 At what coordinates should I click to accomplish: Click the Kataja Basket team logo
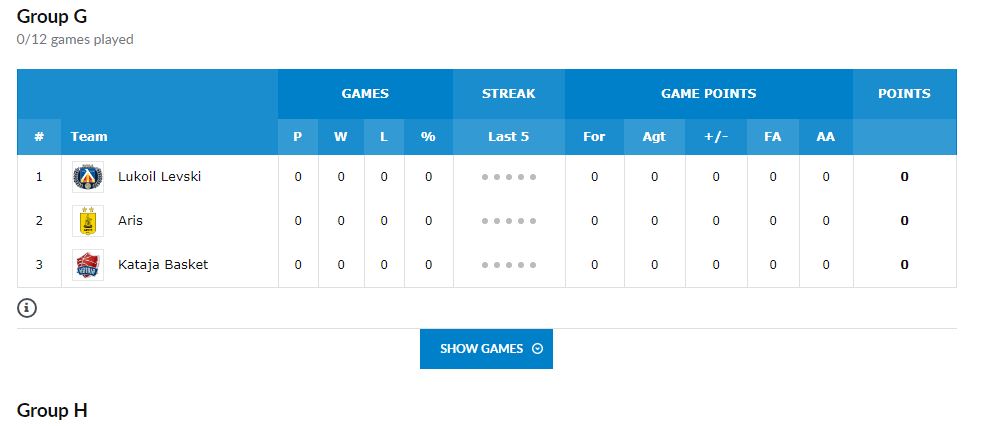[x=88, y=265]
